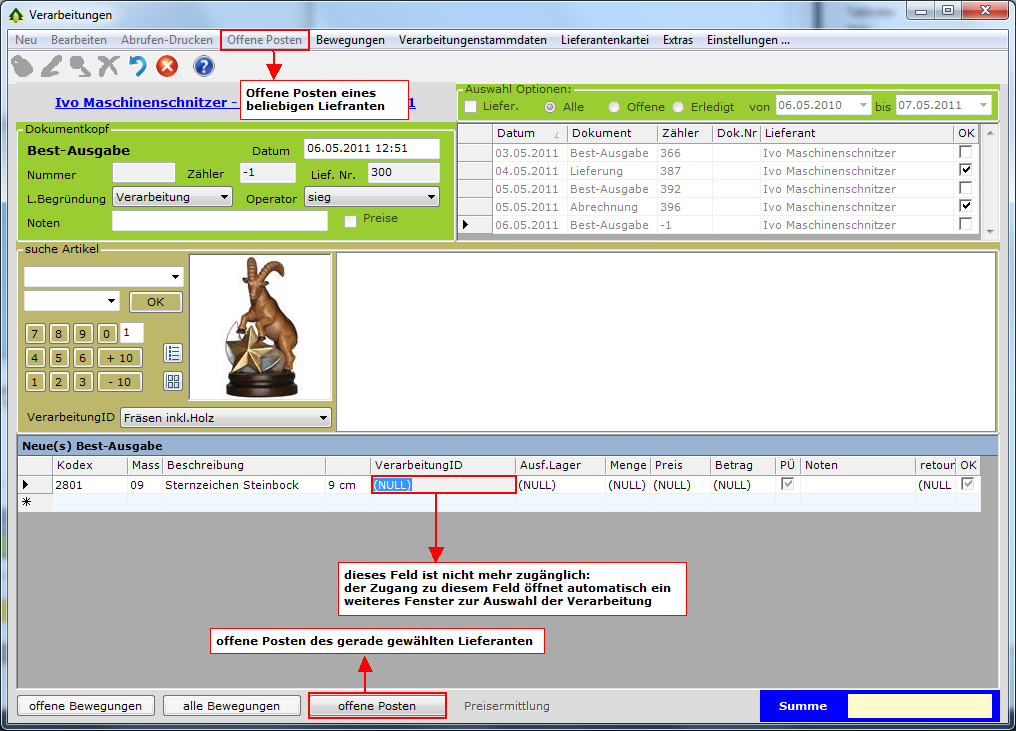1016x731 pixels.
Task: Open the Bewegungen menu
Action: pyautogui.click(x=350, y=40)
